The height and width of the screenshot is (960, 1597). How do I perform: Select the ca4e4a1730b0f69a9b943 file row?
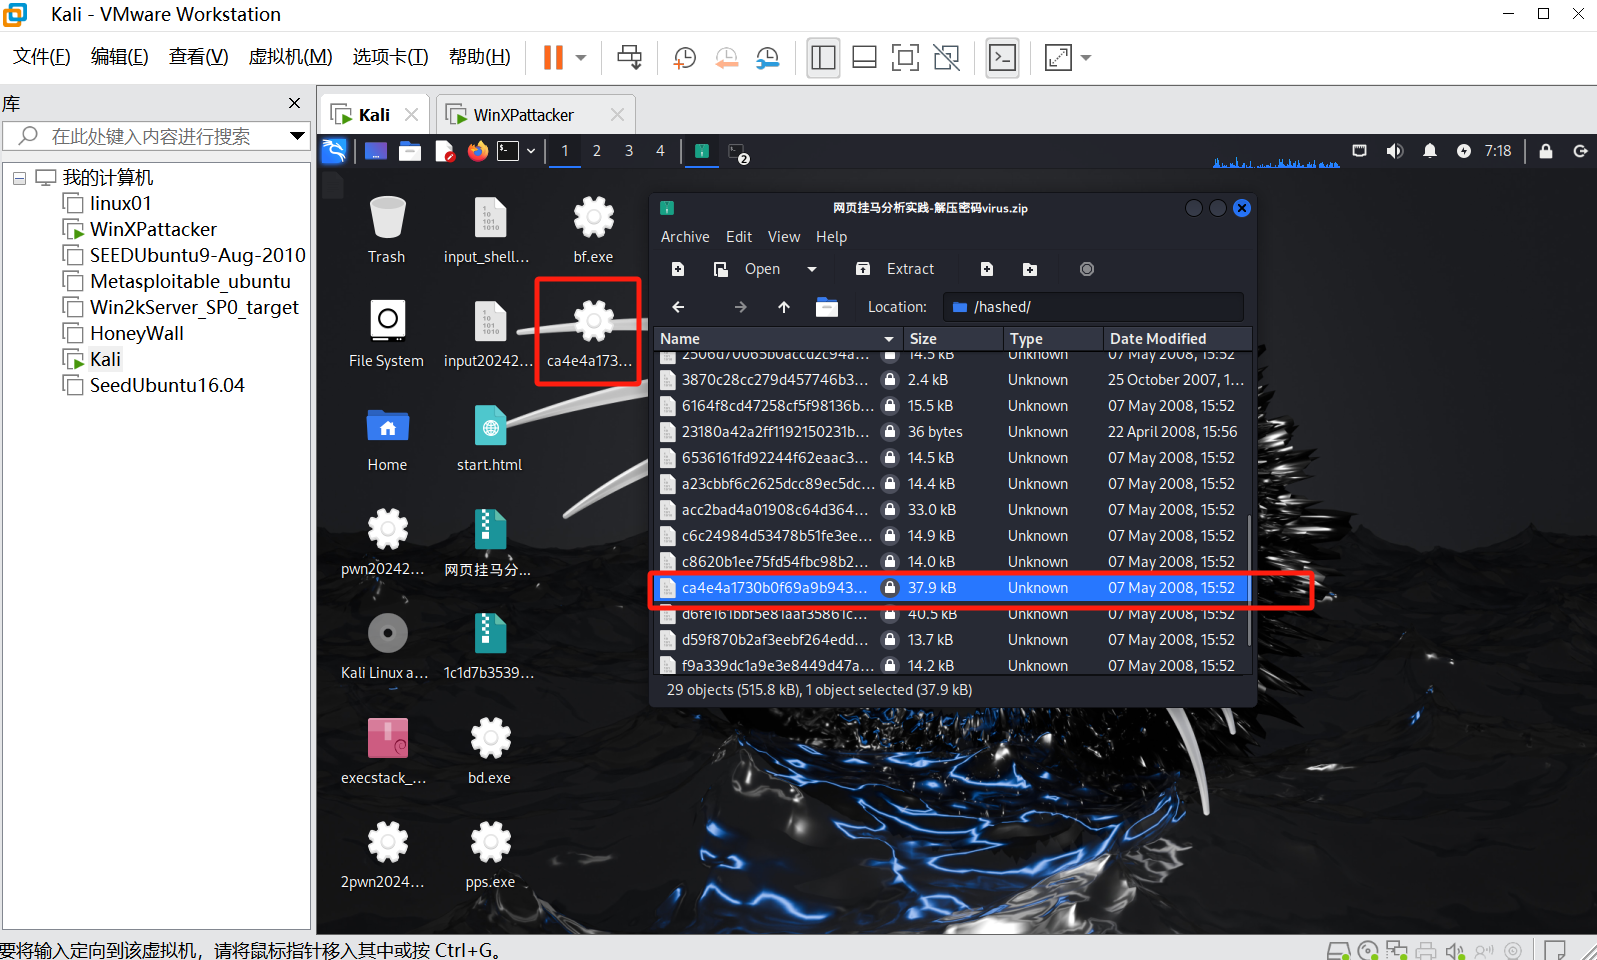click(951, 588)
